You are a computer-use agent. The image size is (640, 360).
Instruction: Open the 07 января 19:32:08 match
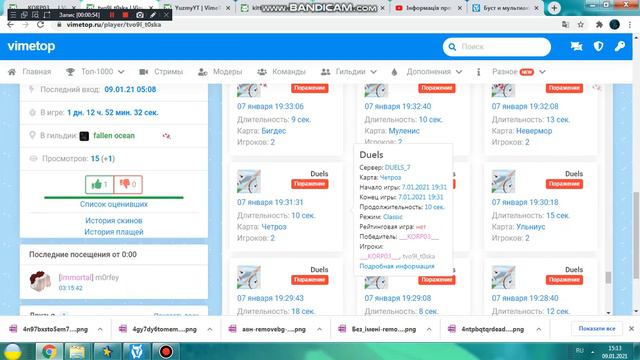(x=525, y=107)
